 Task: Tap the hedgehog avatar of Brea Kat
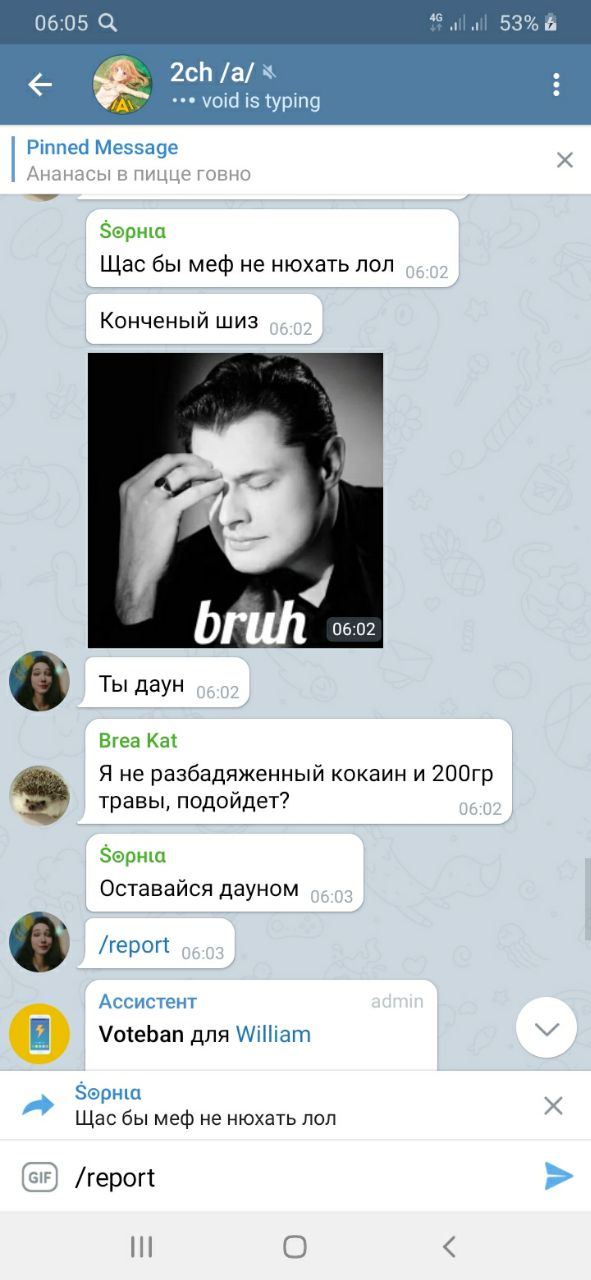coord(39,796)
